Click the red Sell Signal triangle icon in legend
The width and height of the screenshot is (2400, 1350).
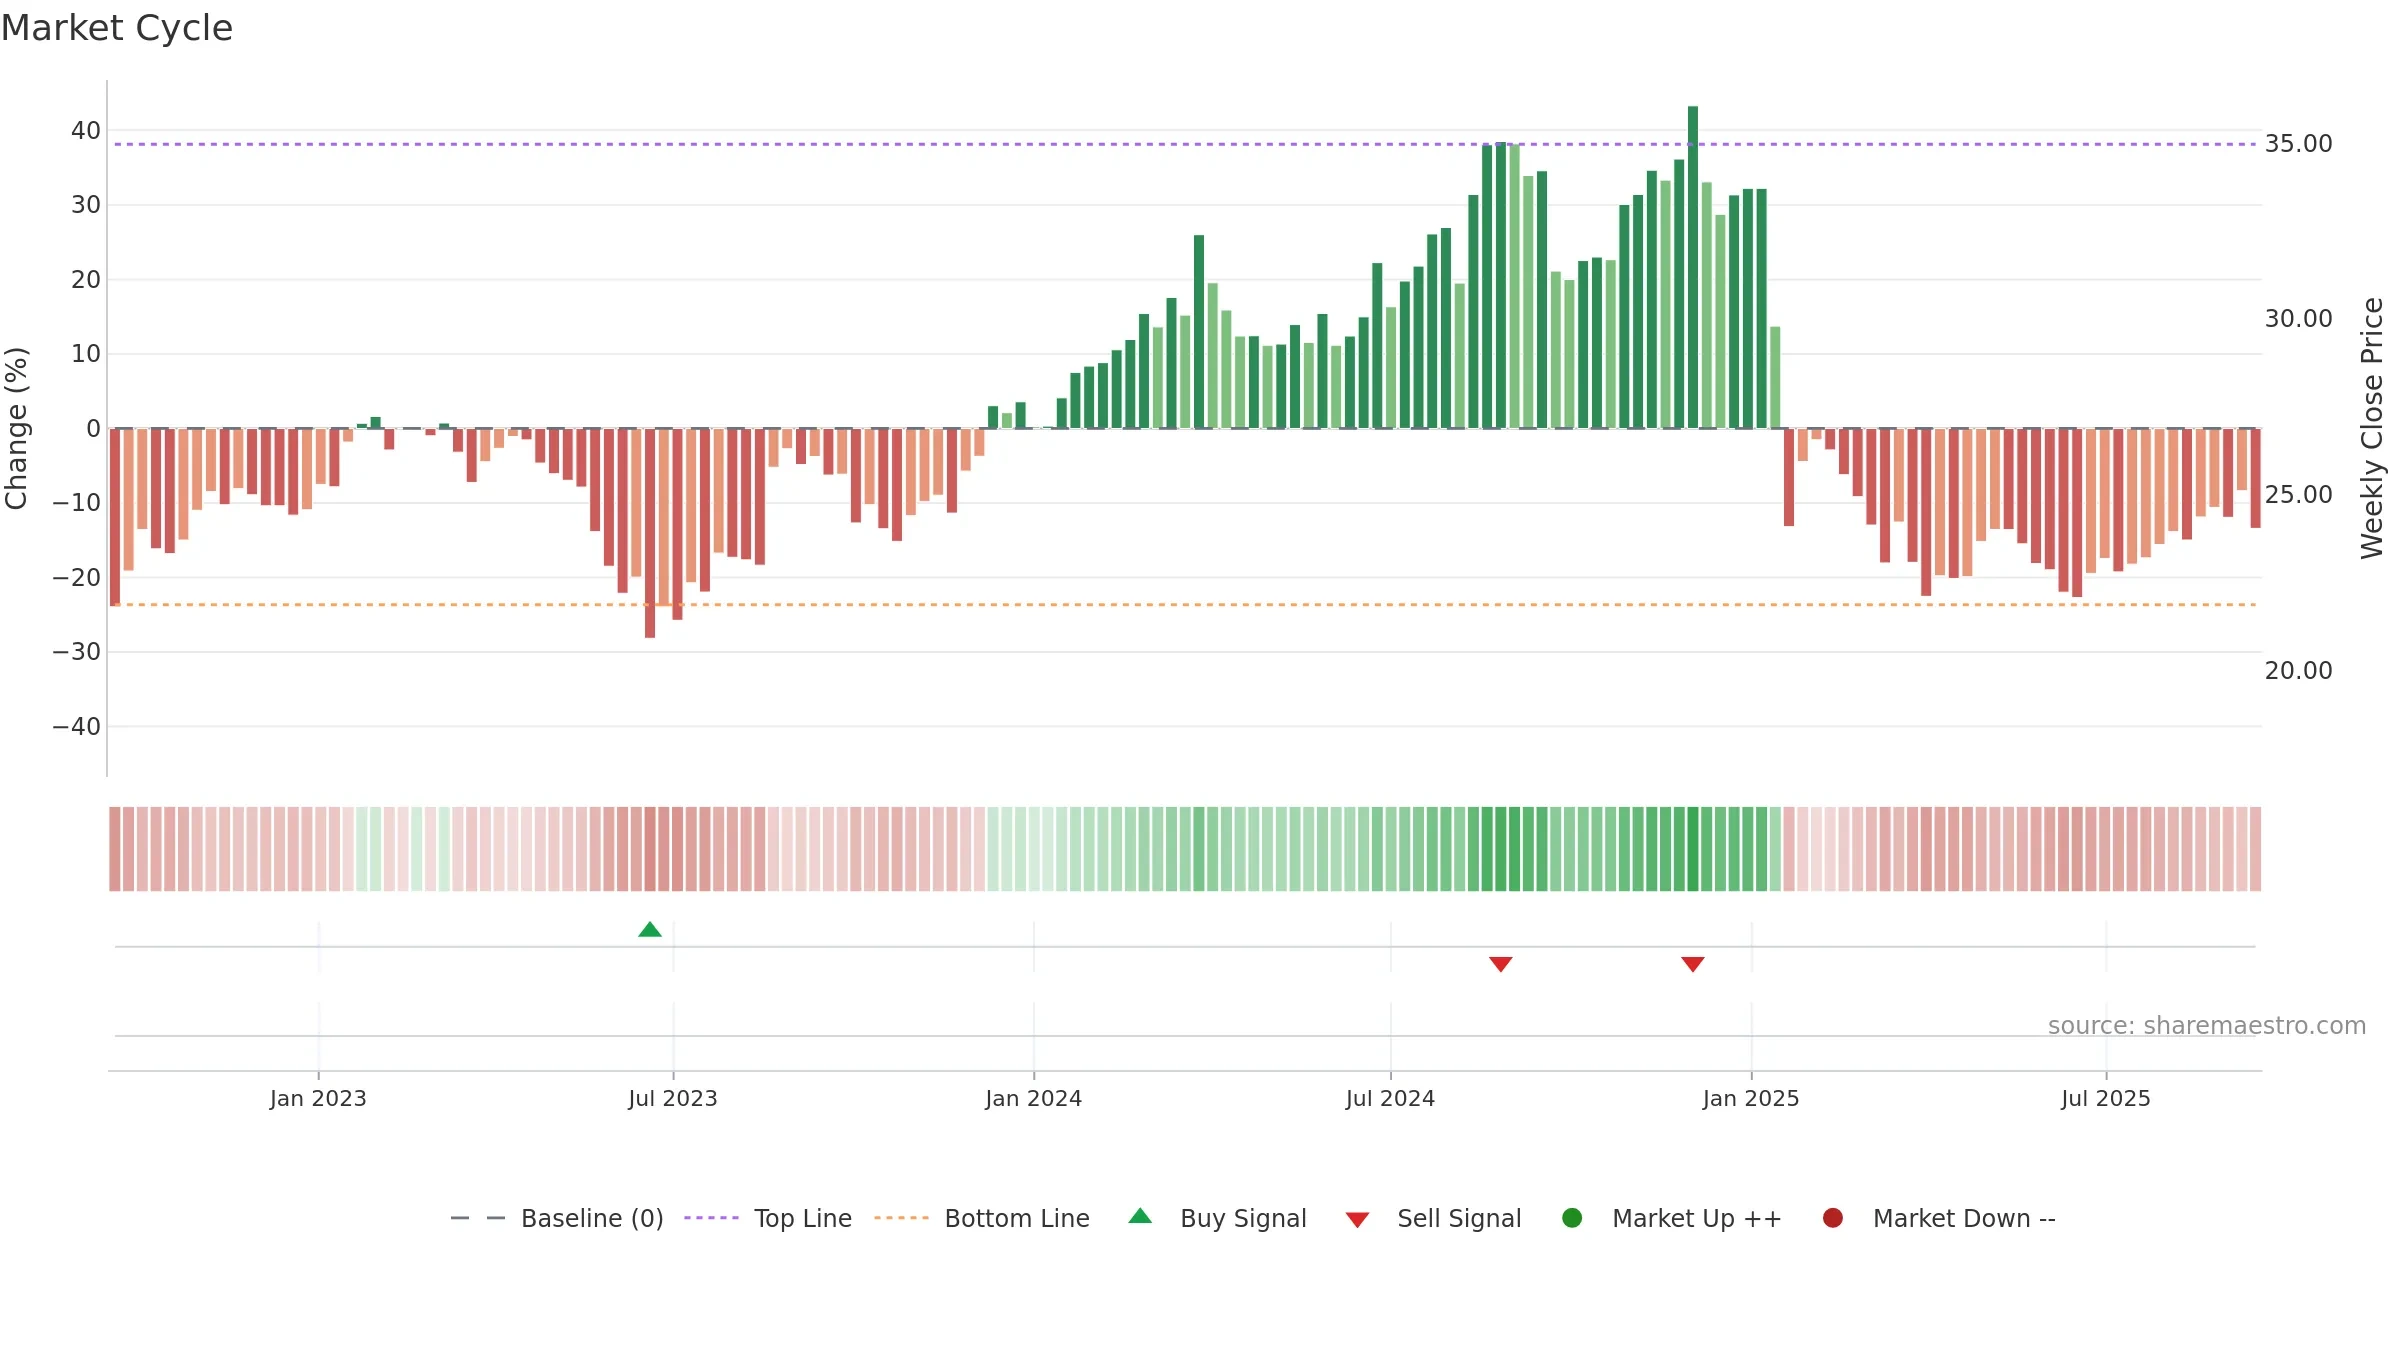1357,1220
